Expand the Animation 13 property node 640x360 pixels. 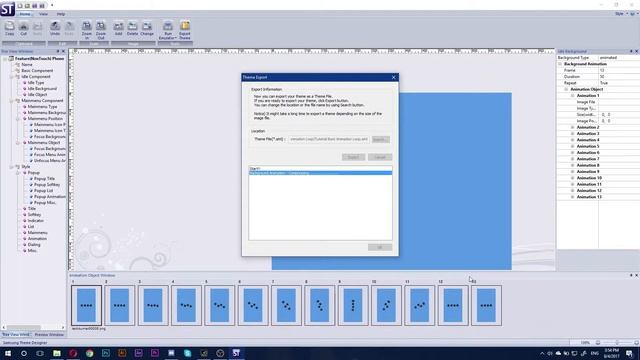point(573,197)
